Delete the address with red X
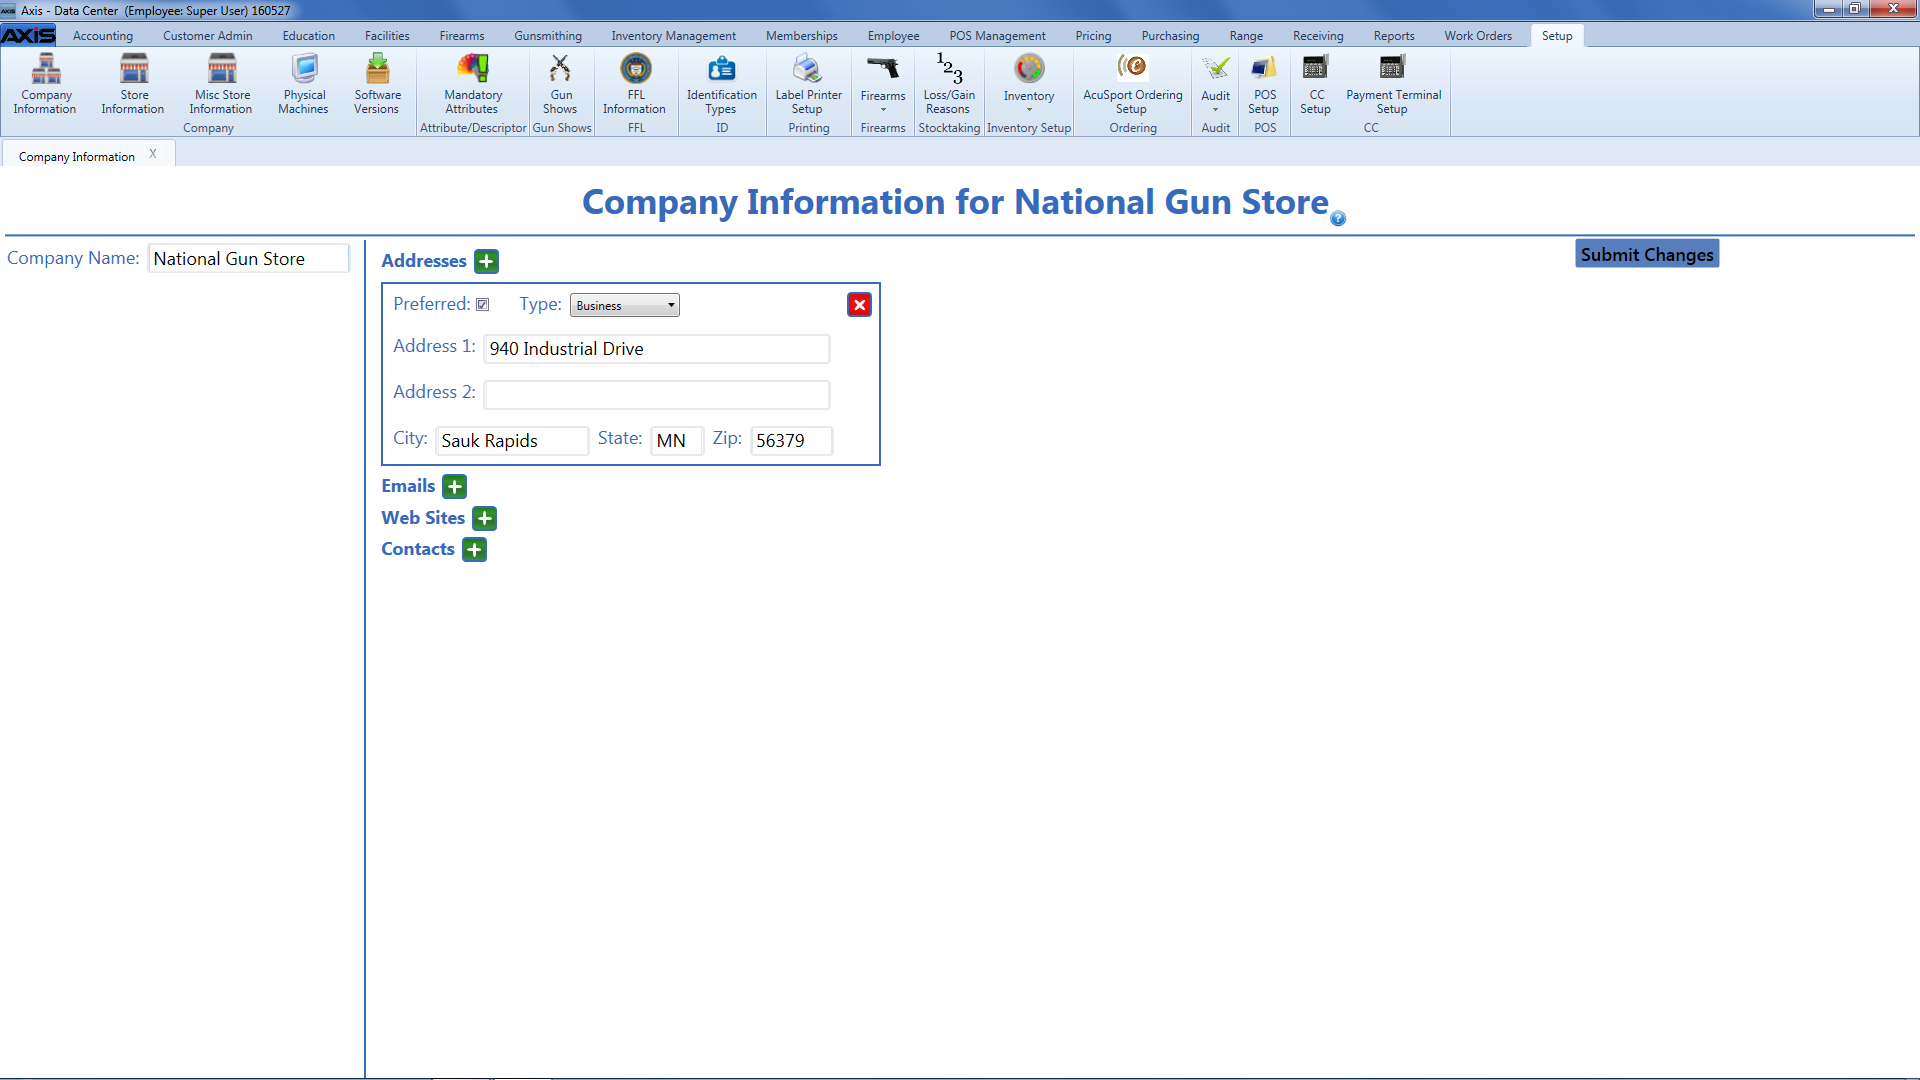 coord(859,305)
